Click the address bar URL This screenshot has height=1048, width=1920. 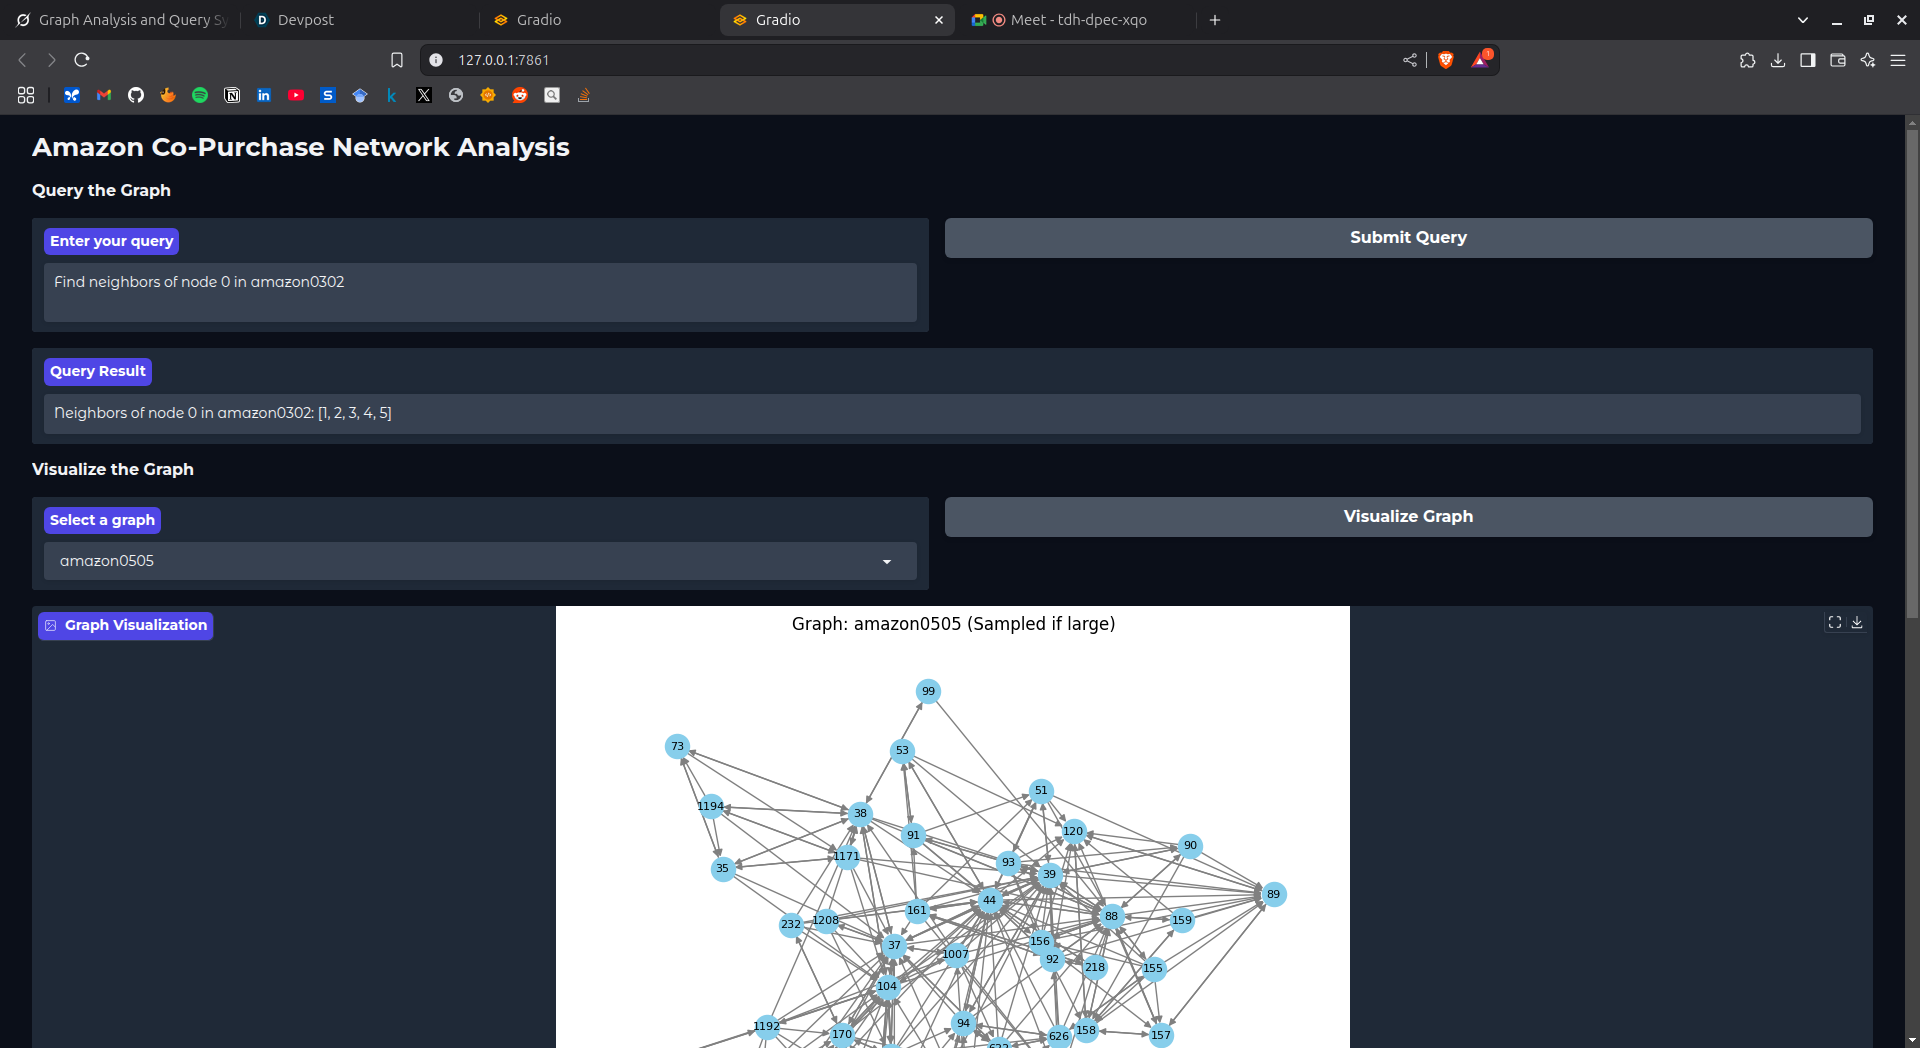(x=504, y=60)
